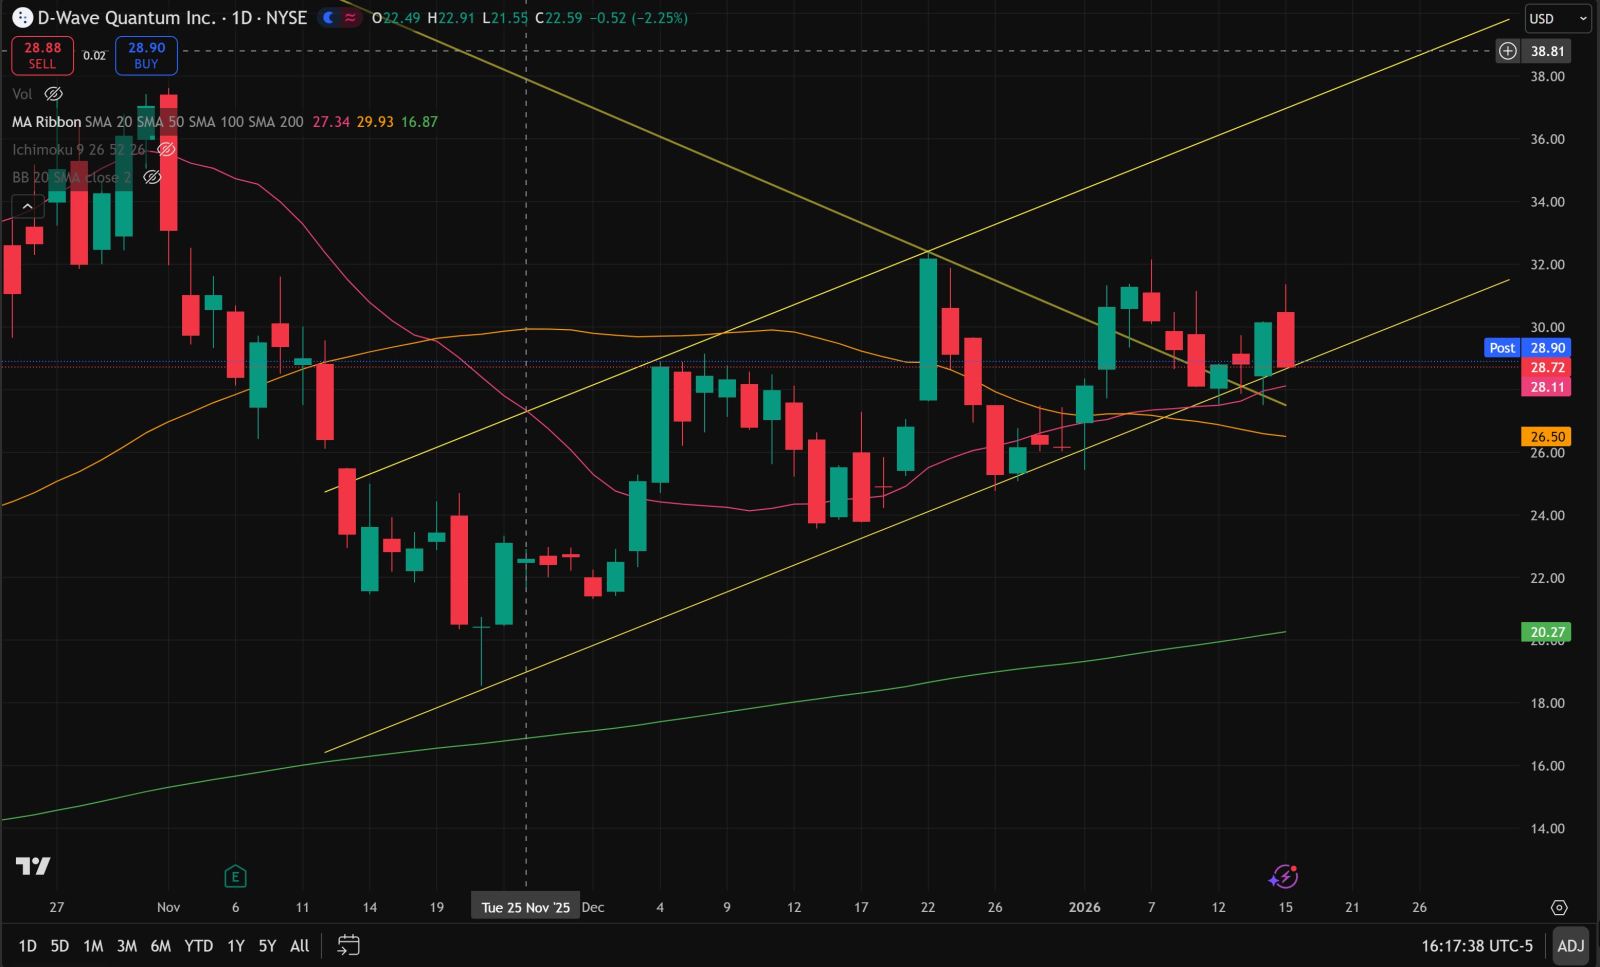1600x967 pixels.
Task: Show the hidden Ichimoku indicator
Action: pos(166,149)
